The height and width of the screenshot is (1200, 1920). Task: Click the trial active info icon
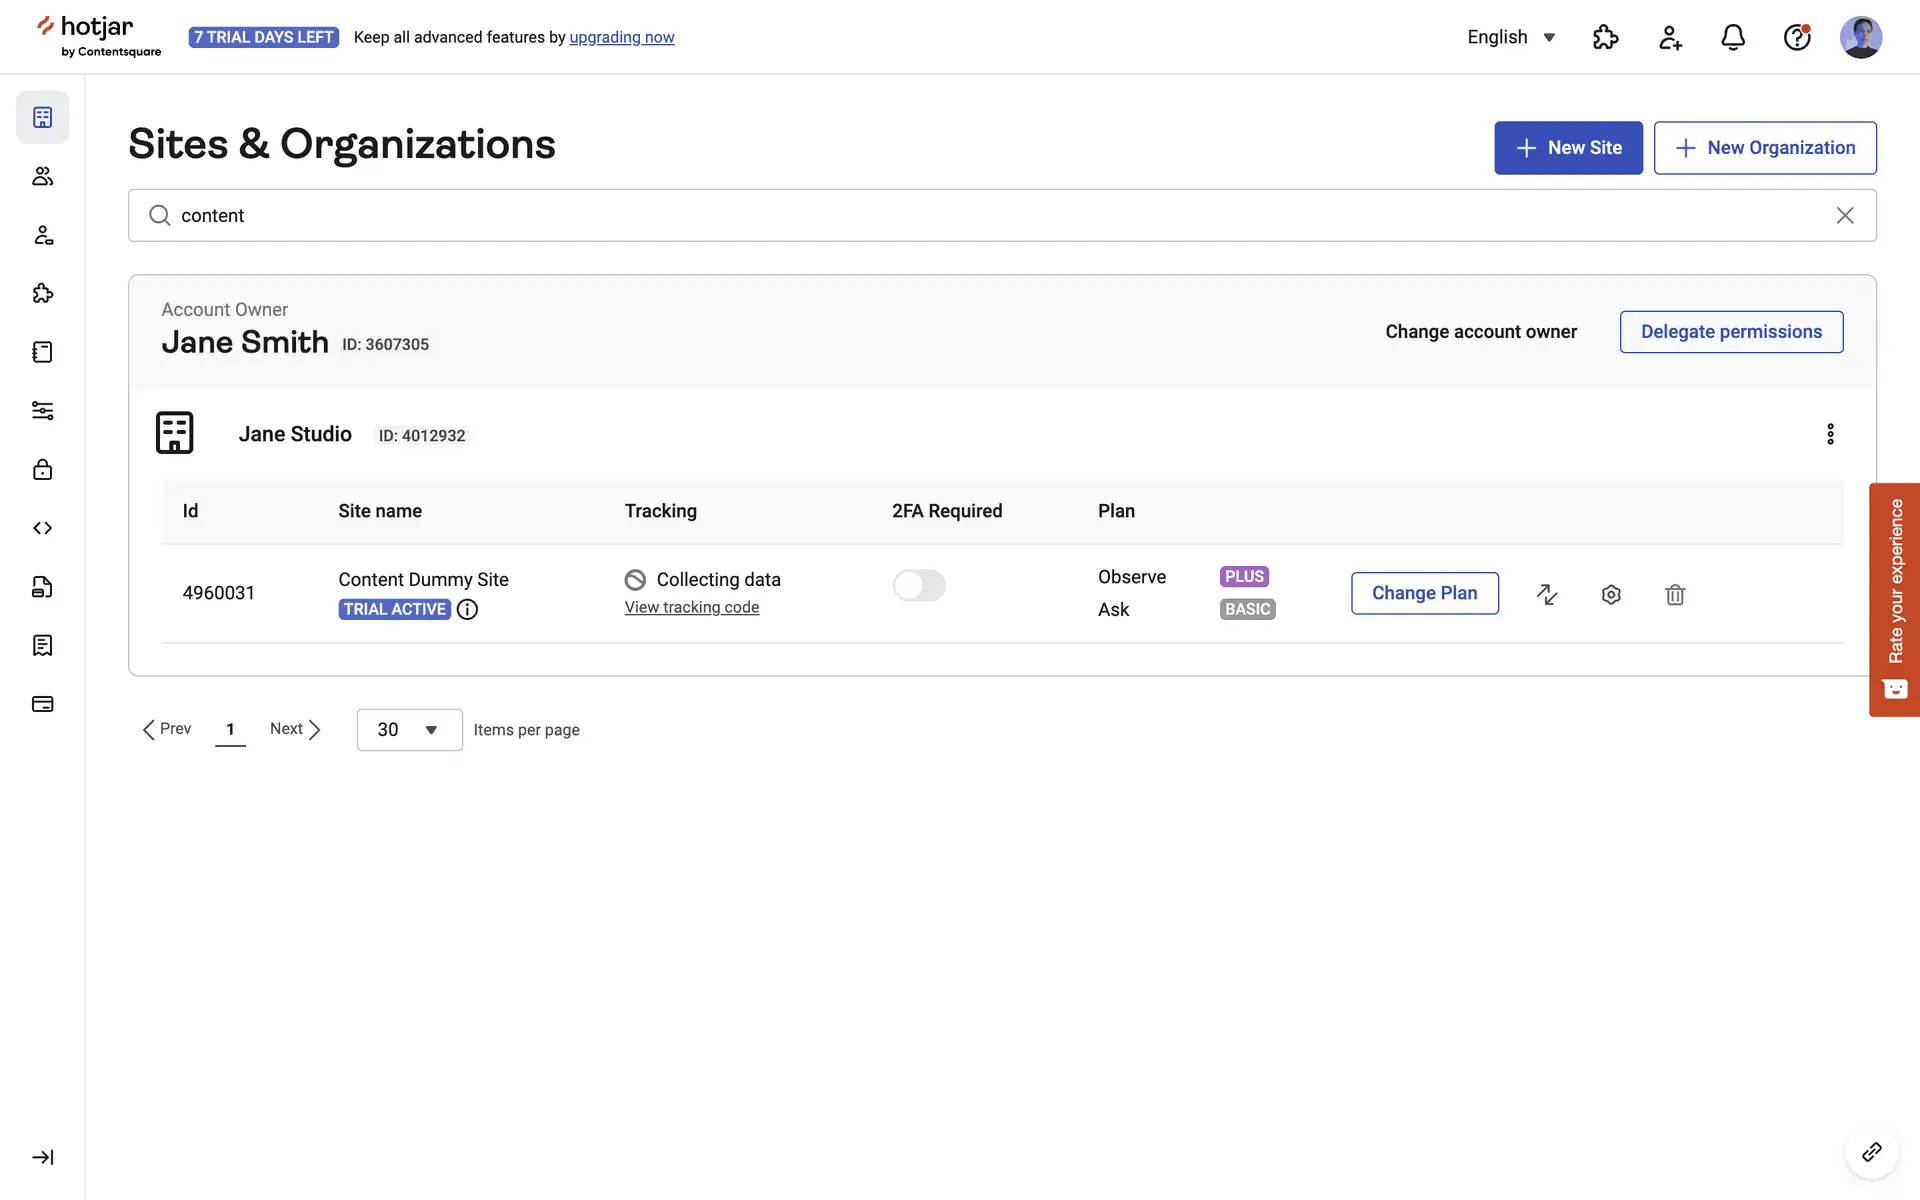pyautogui.click(x=467, y=610)
